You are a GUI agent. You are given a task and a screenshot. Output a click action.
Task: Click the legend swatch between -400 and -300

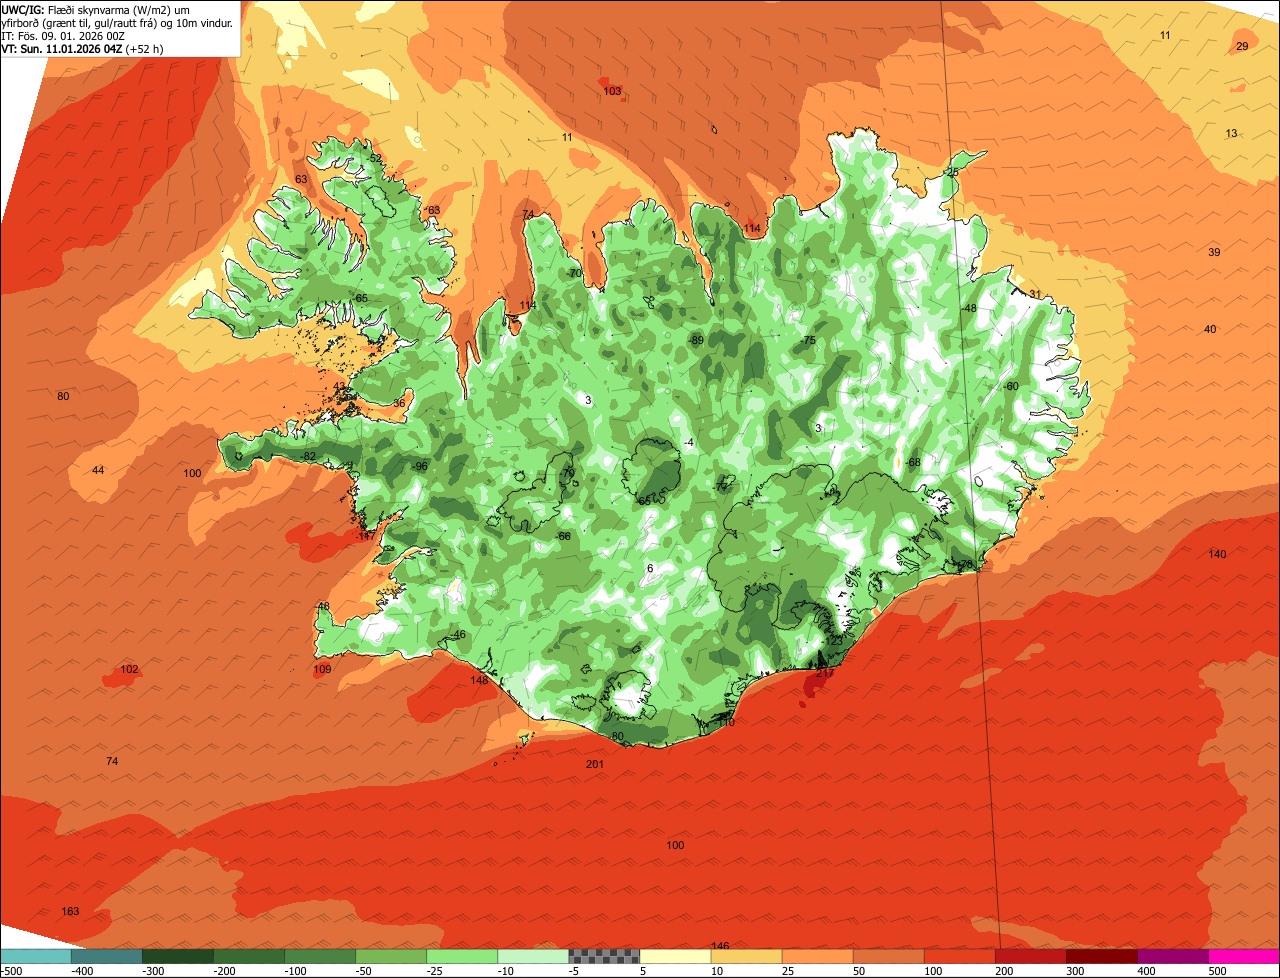[107, 957]
